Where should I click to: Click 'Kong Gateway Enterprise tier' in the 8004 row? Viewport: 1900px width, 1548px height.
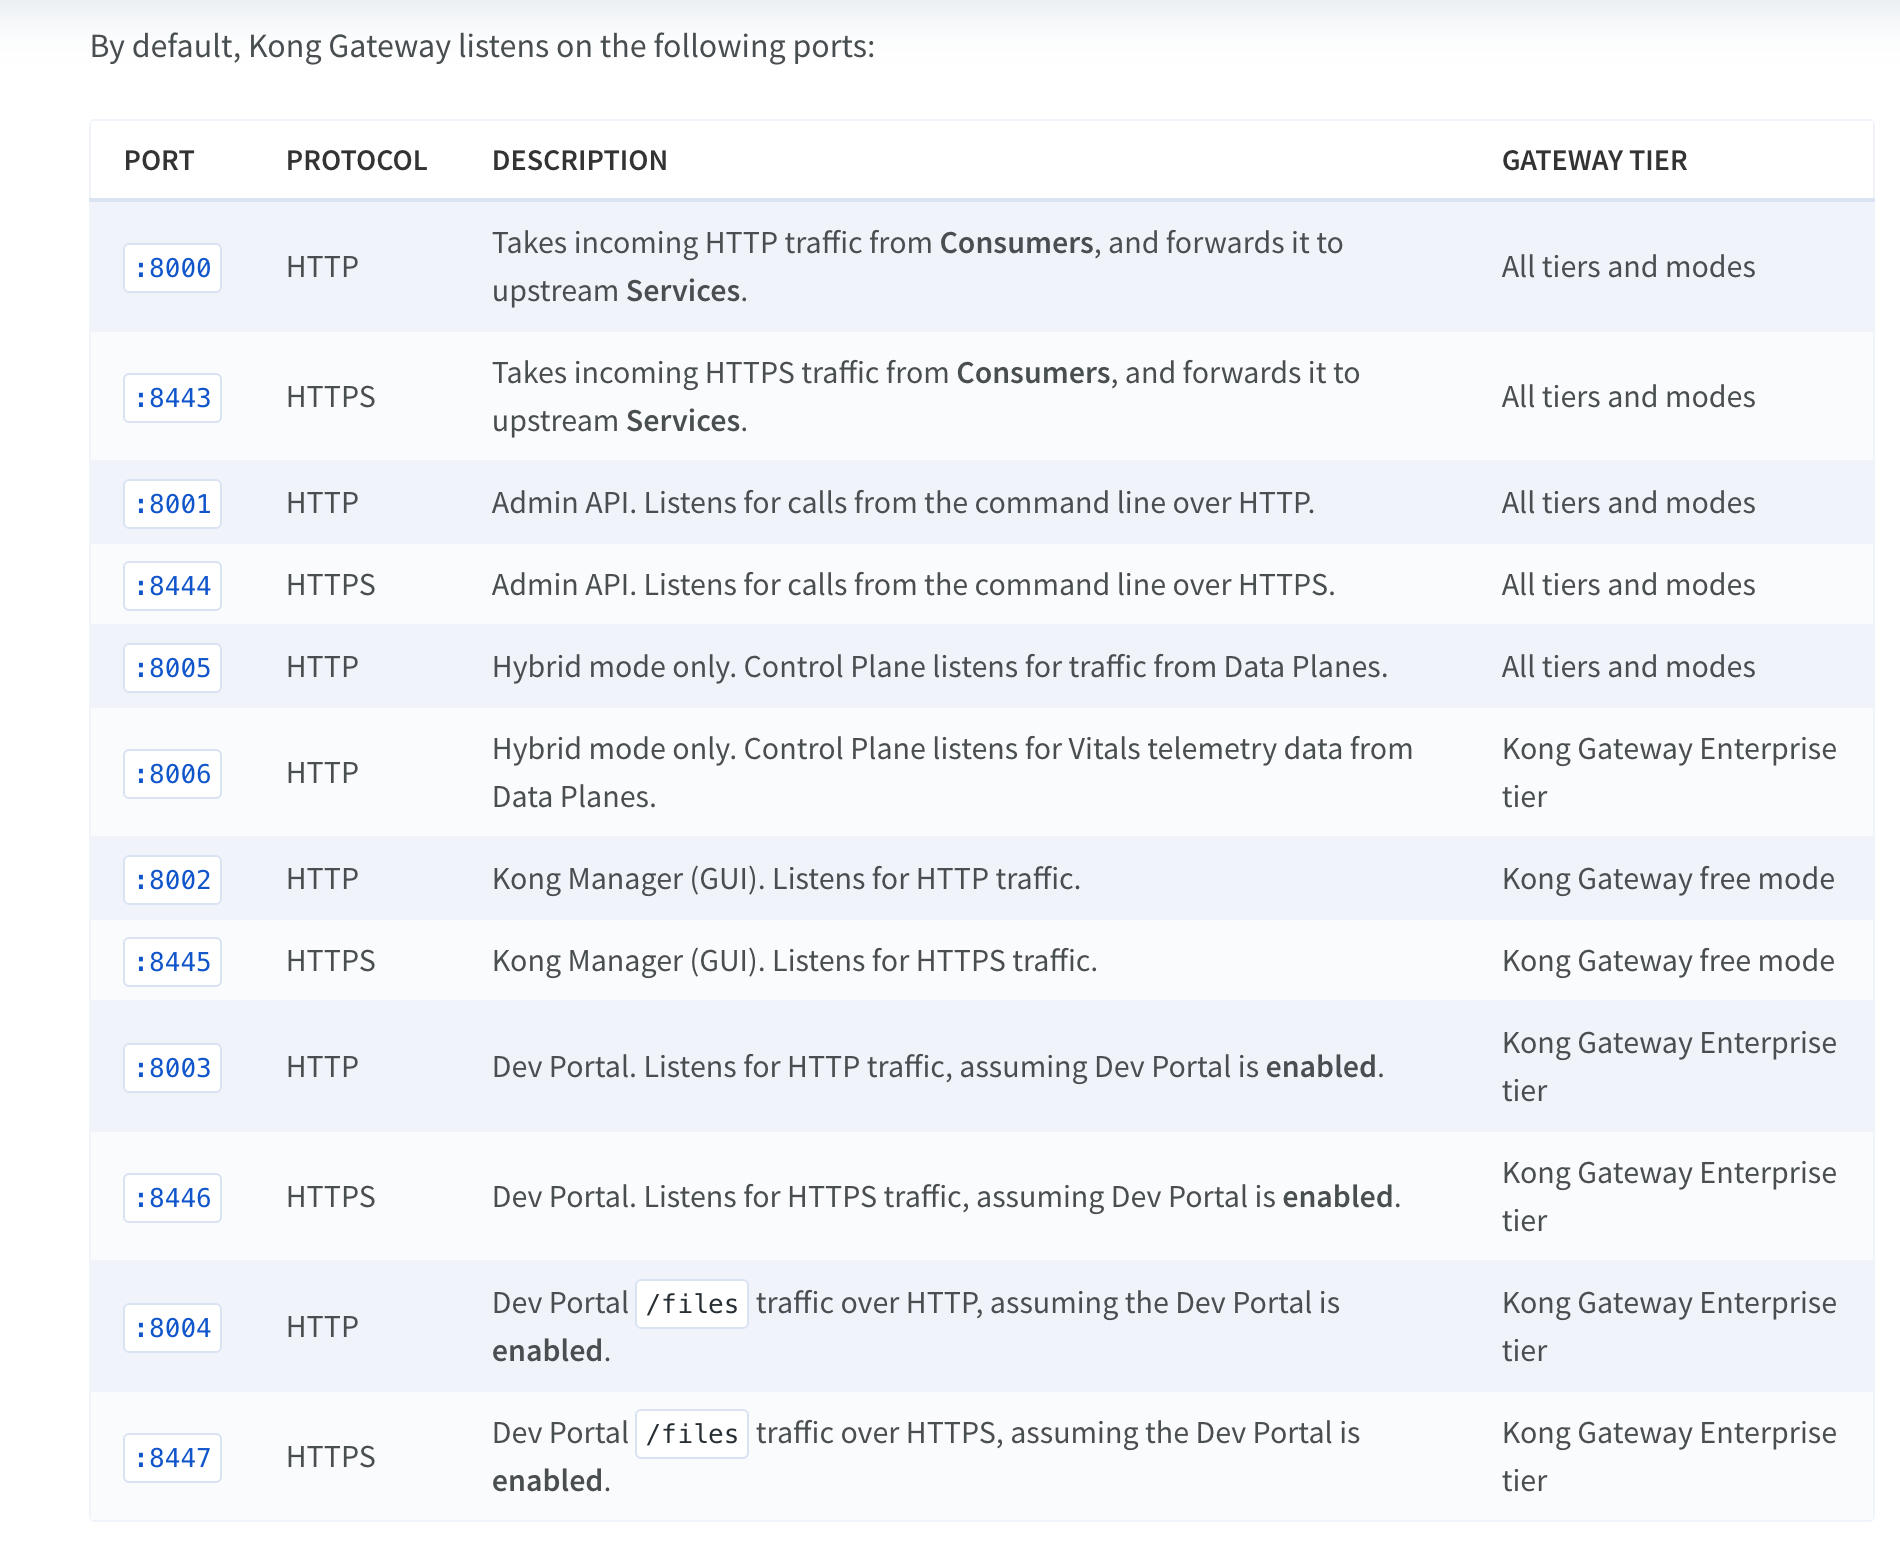tap(1669, 1327)
